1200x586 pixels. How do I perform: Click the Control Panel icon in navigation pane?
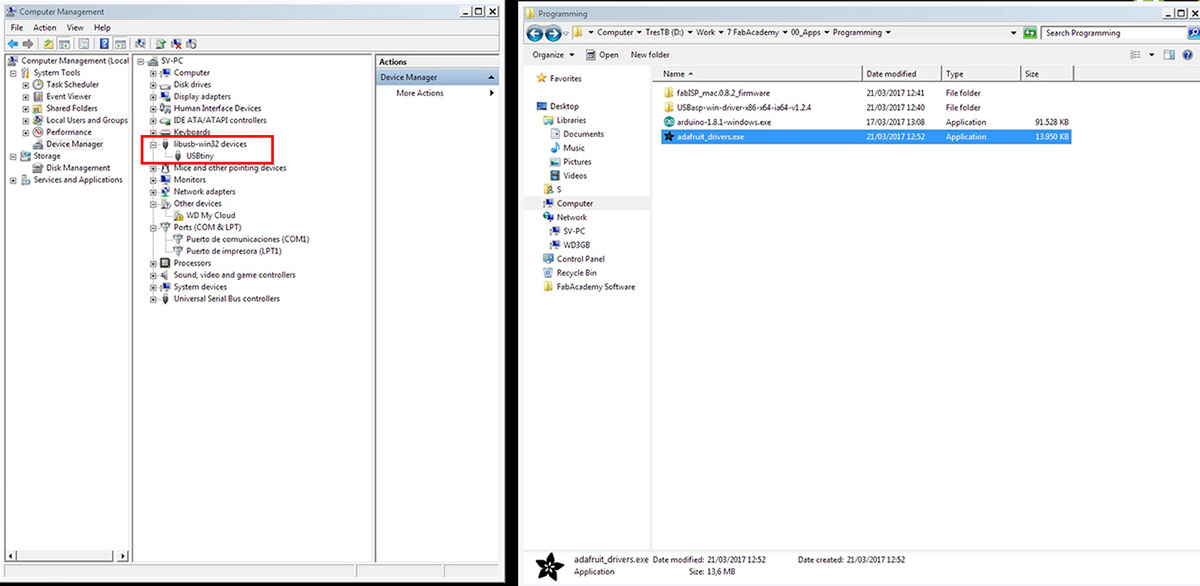pos(548,259)
